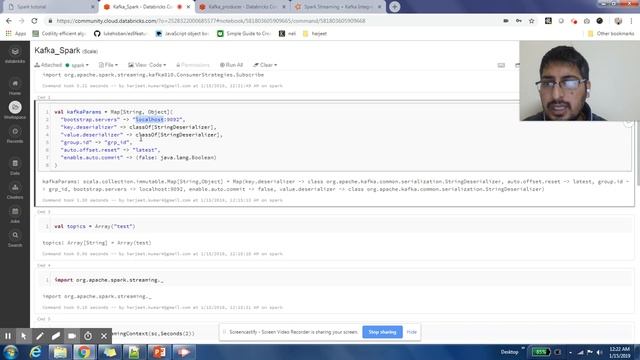640x360 pixels.
Task: Open the JavaScript object bookmark
Action: pyautogui.click(x=182, y=33)
